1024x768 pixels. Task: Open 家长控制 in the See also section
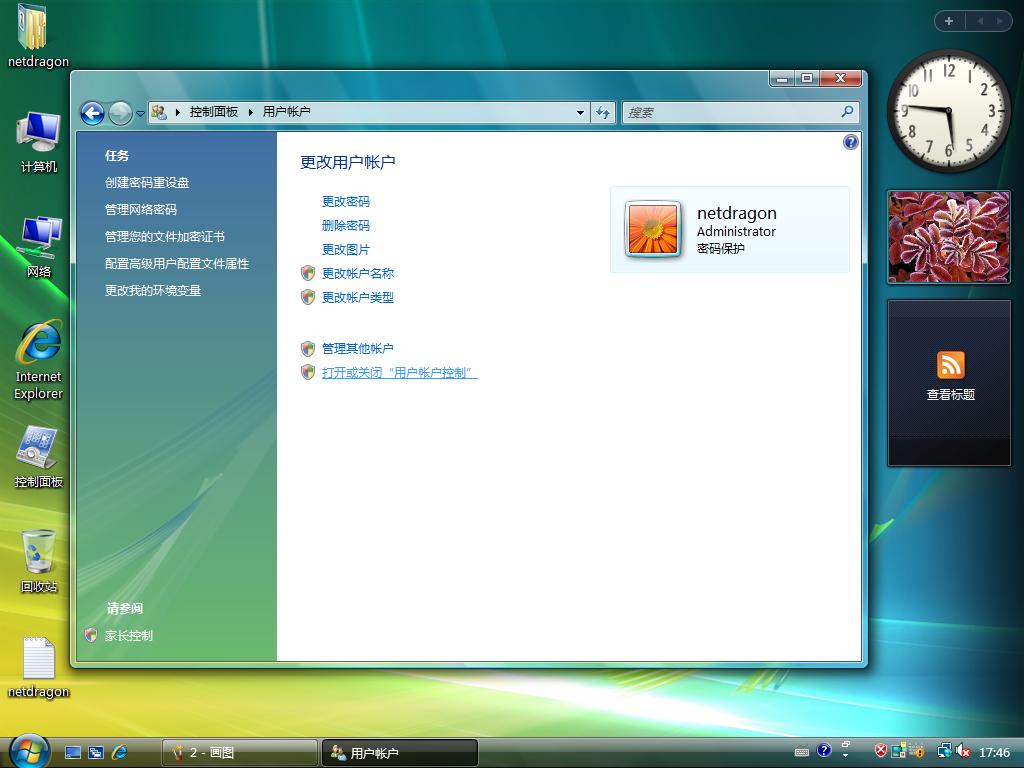point(129,635)
